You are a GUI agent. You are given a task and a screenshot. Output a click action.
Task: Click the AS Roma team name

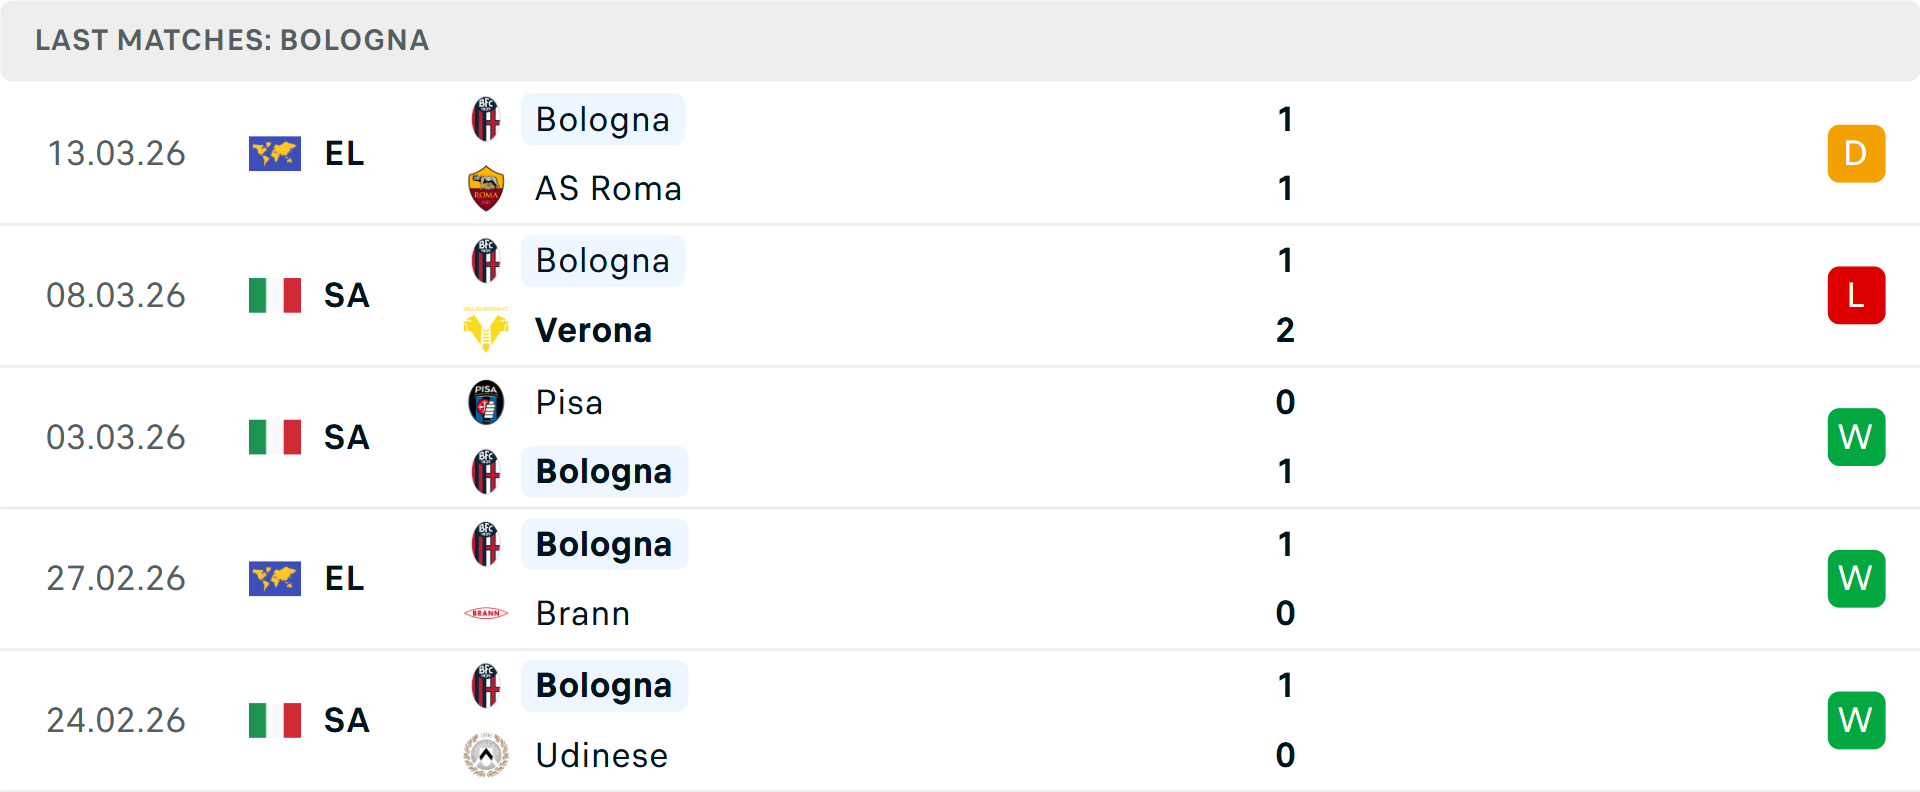tap(608, 187)
